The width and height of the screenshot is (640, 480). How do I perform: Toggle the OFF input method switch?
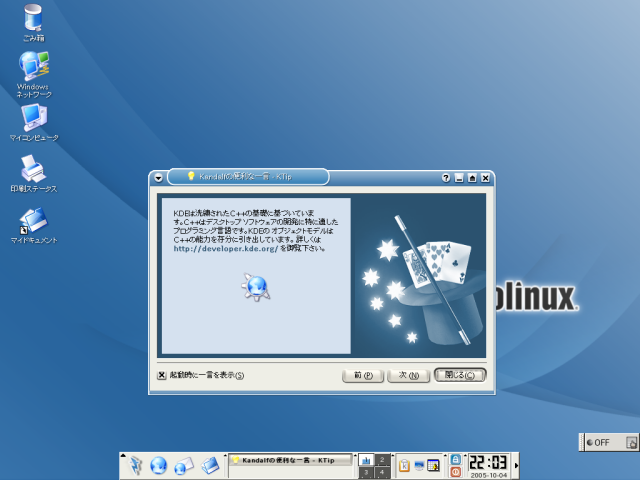(598, 442)
